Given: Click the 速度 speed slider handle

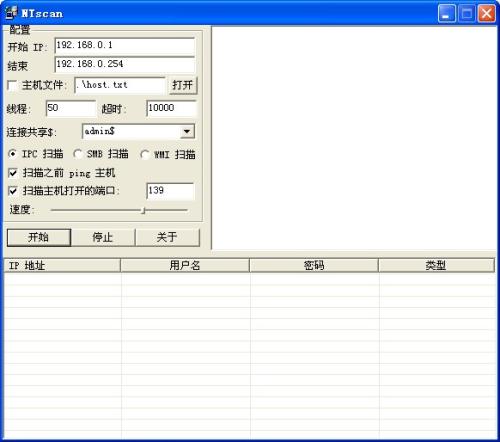Looking at the screenshot, I should 143,210.
